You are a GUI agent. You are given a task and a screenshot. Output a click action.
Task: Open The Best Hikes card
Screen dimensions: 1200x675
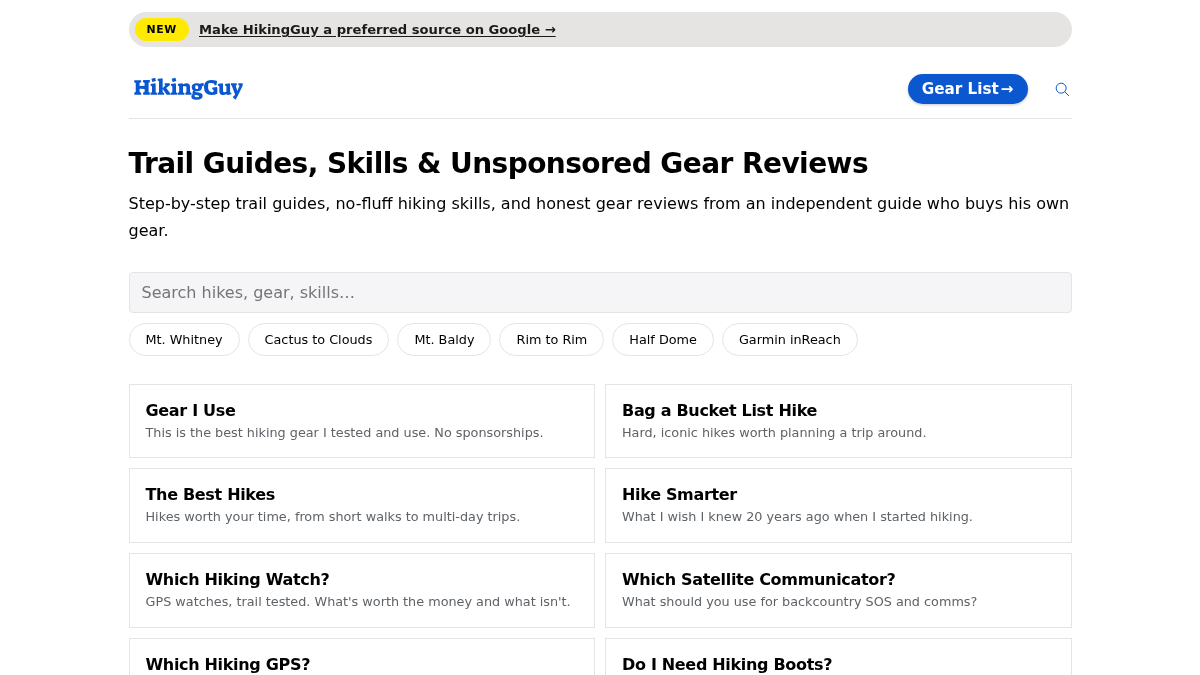click(x=362, y=505)
